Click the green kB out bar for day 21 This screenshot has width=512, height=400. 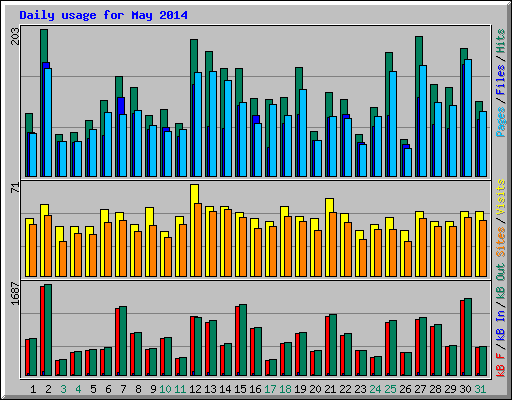(x=333, y=345)
